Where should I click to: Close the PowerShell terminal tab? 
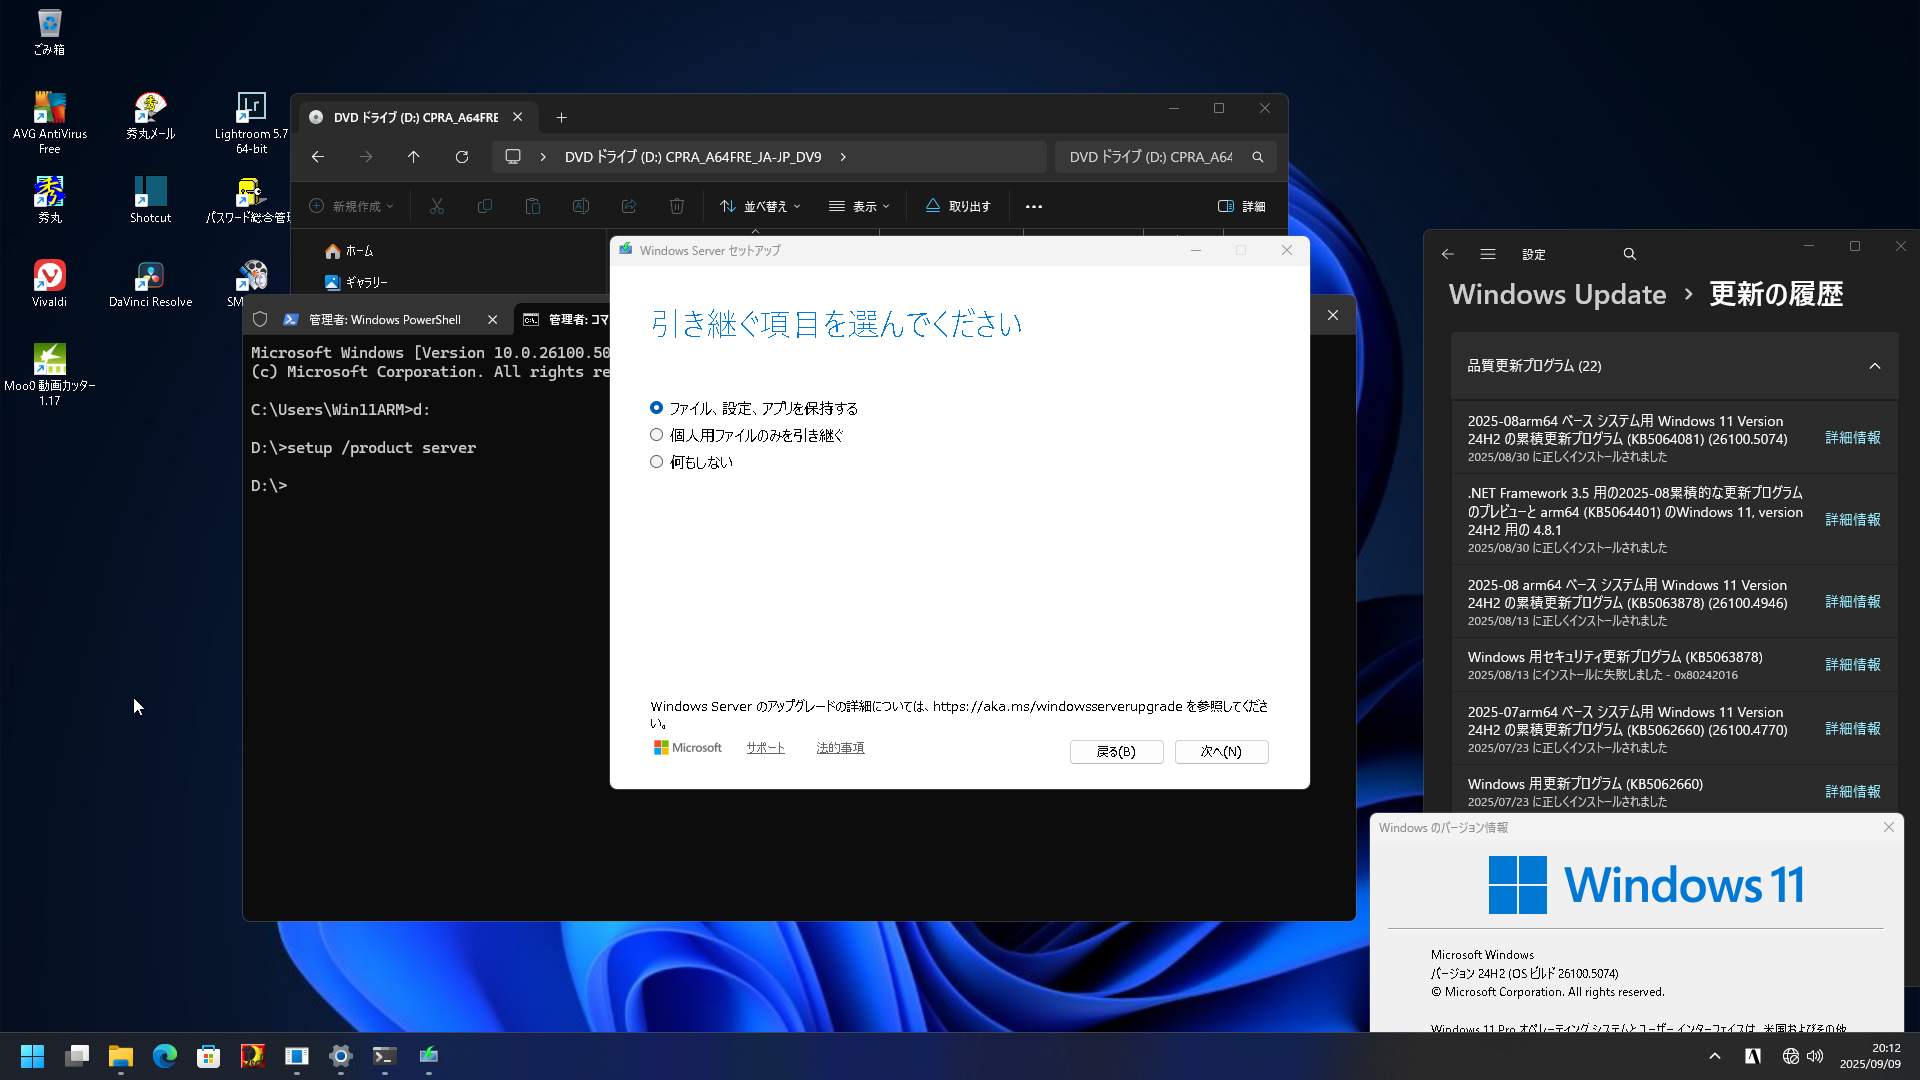(492, 319)
